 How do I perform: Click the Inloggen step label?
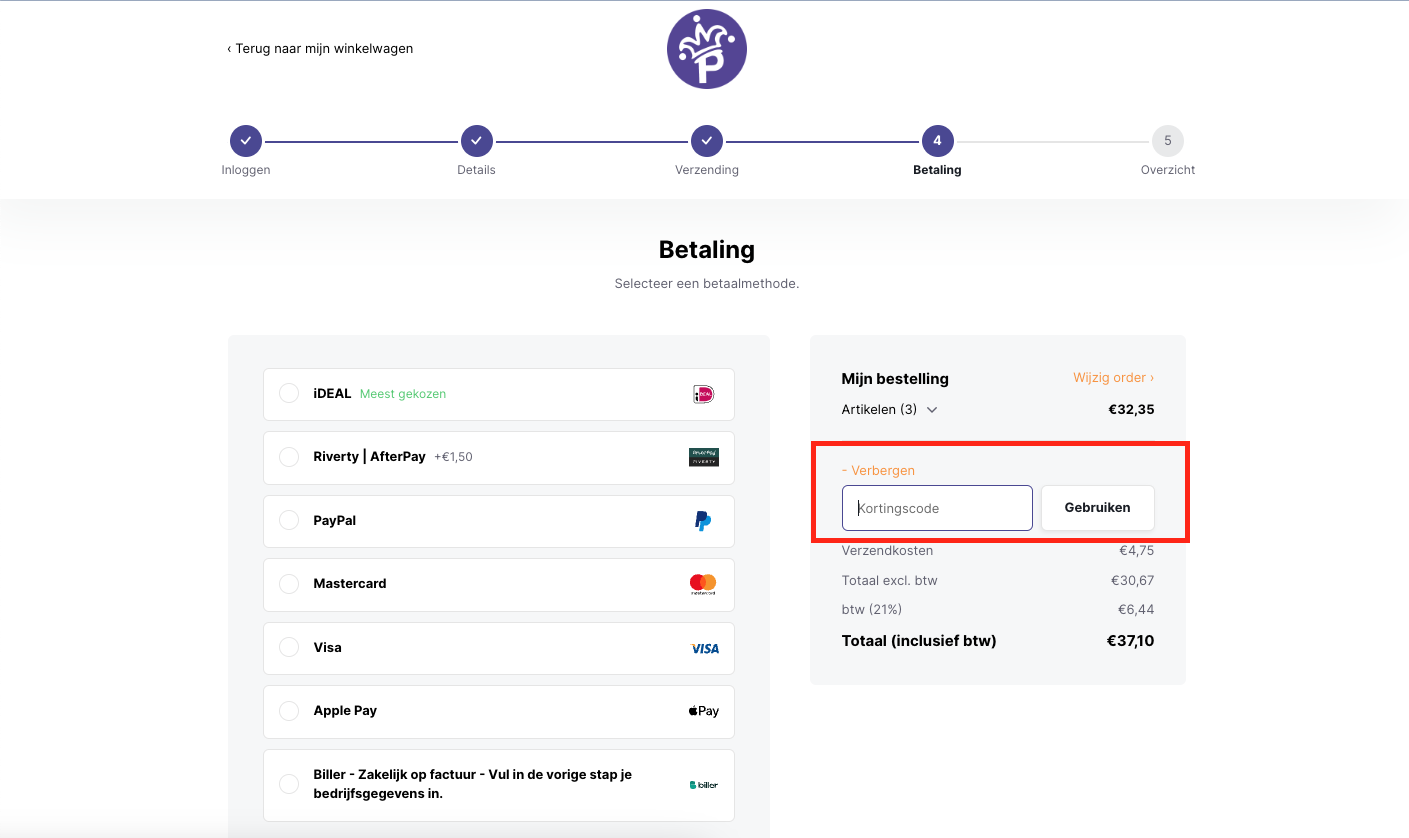coord(246,170)
